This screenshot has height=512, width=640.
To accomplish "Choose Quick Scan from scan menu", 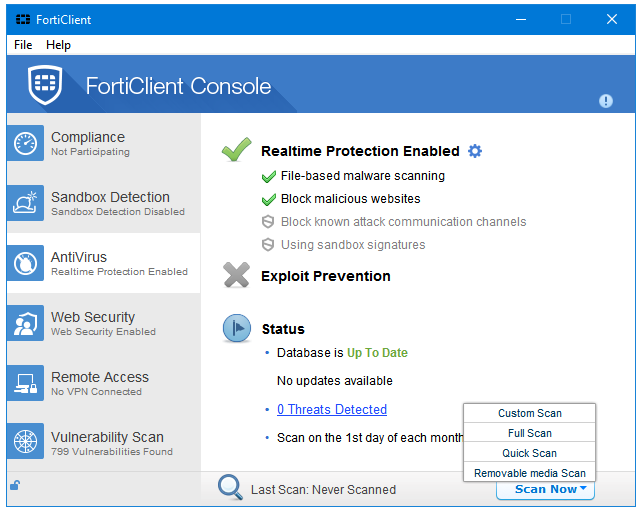I will (530, 453).
